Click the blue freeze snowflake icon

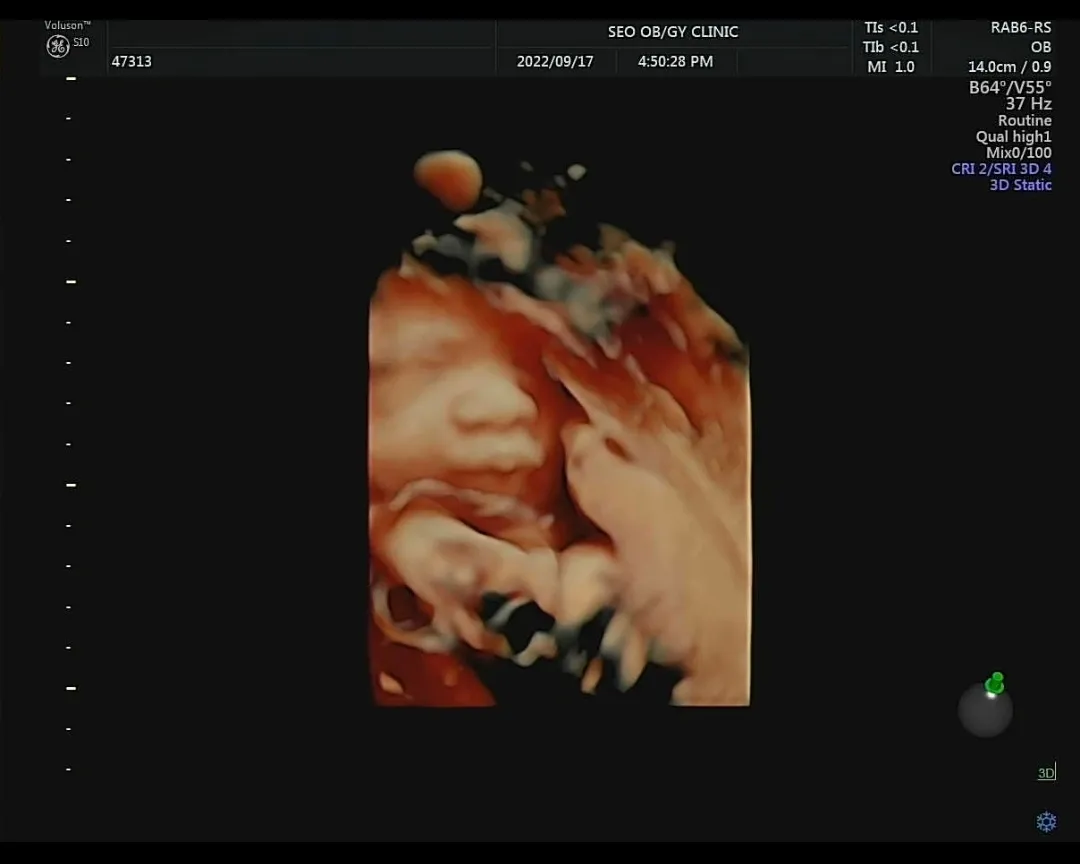click(1046, 821)
